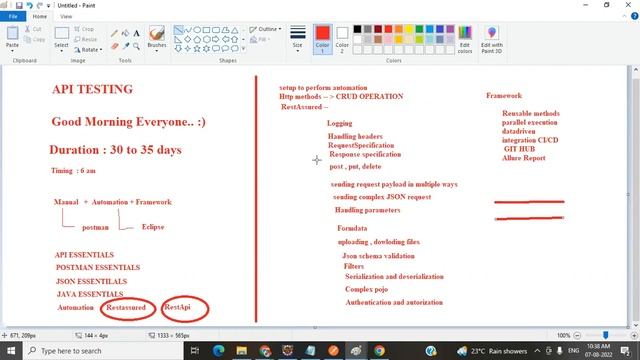Switch to the View tab
Screen dimensions: 640x360
coord(66,16)
